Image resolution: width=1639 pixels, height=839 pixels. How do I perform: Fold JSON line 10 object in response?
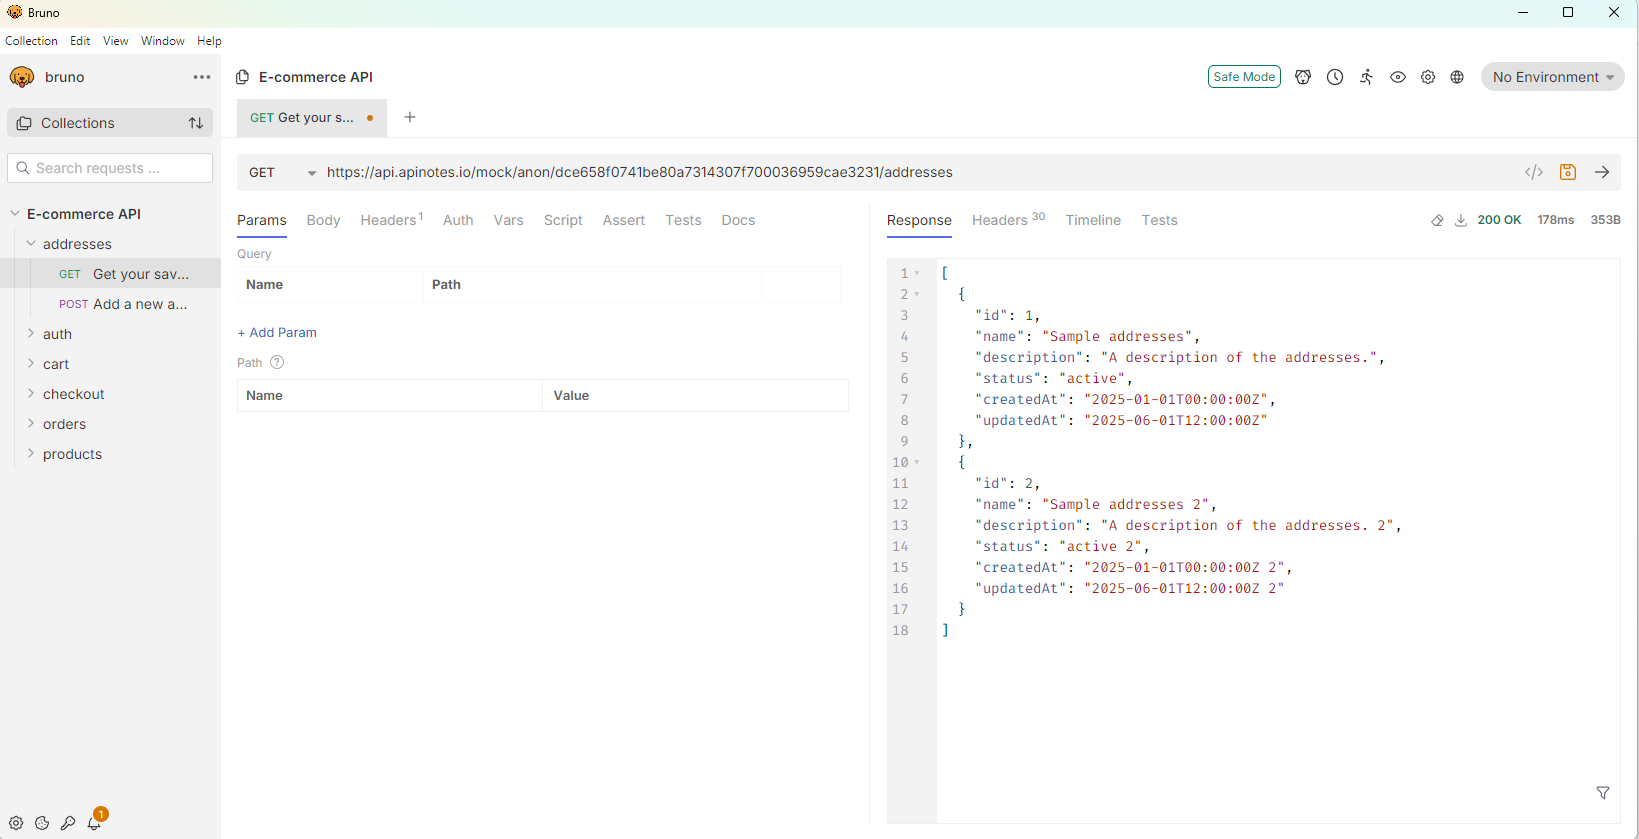(x=917, y=462)
